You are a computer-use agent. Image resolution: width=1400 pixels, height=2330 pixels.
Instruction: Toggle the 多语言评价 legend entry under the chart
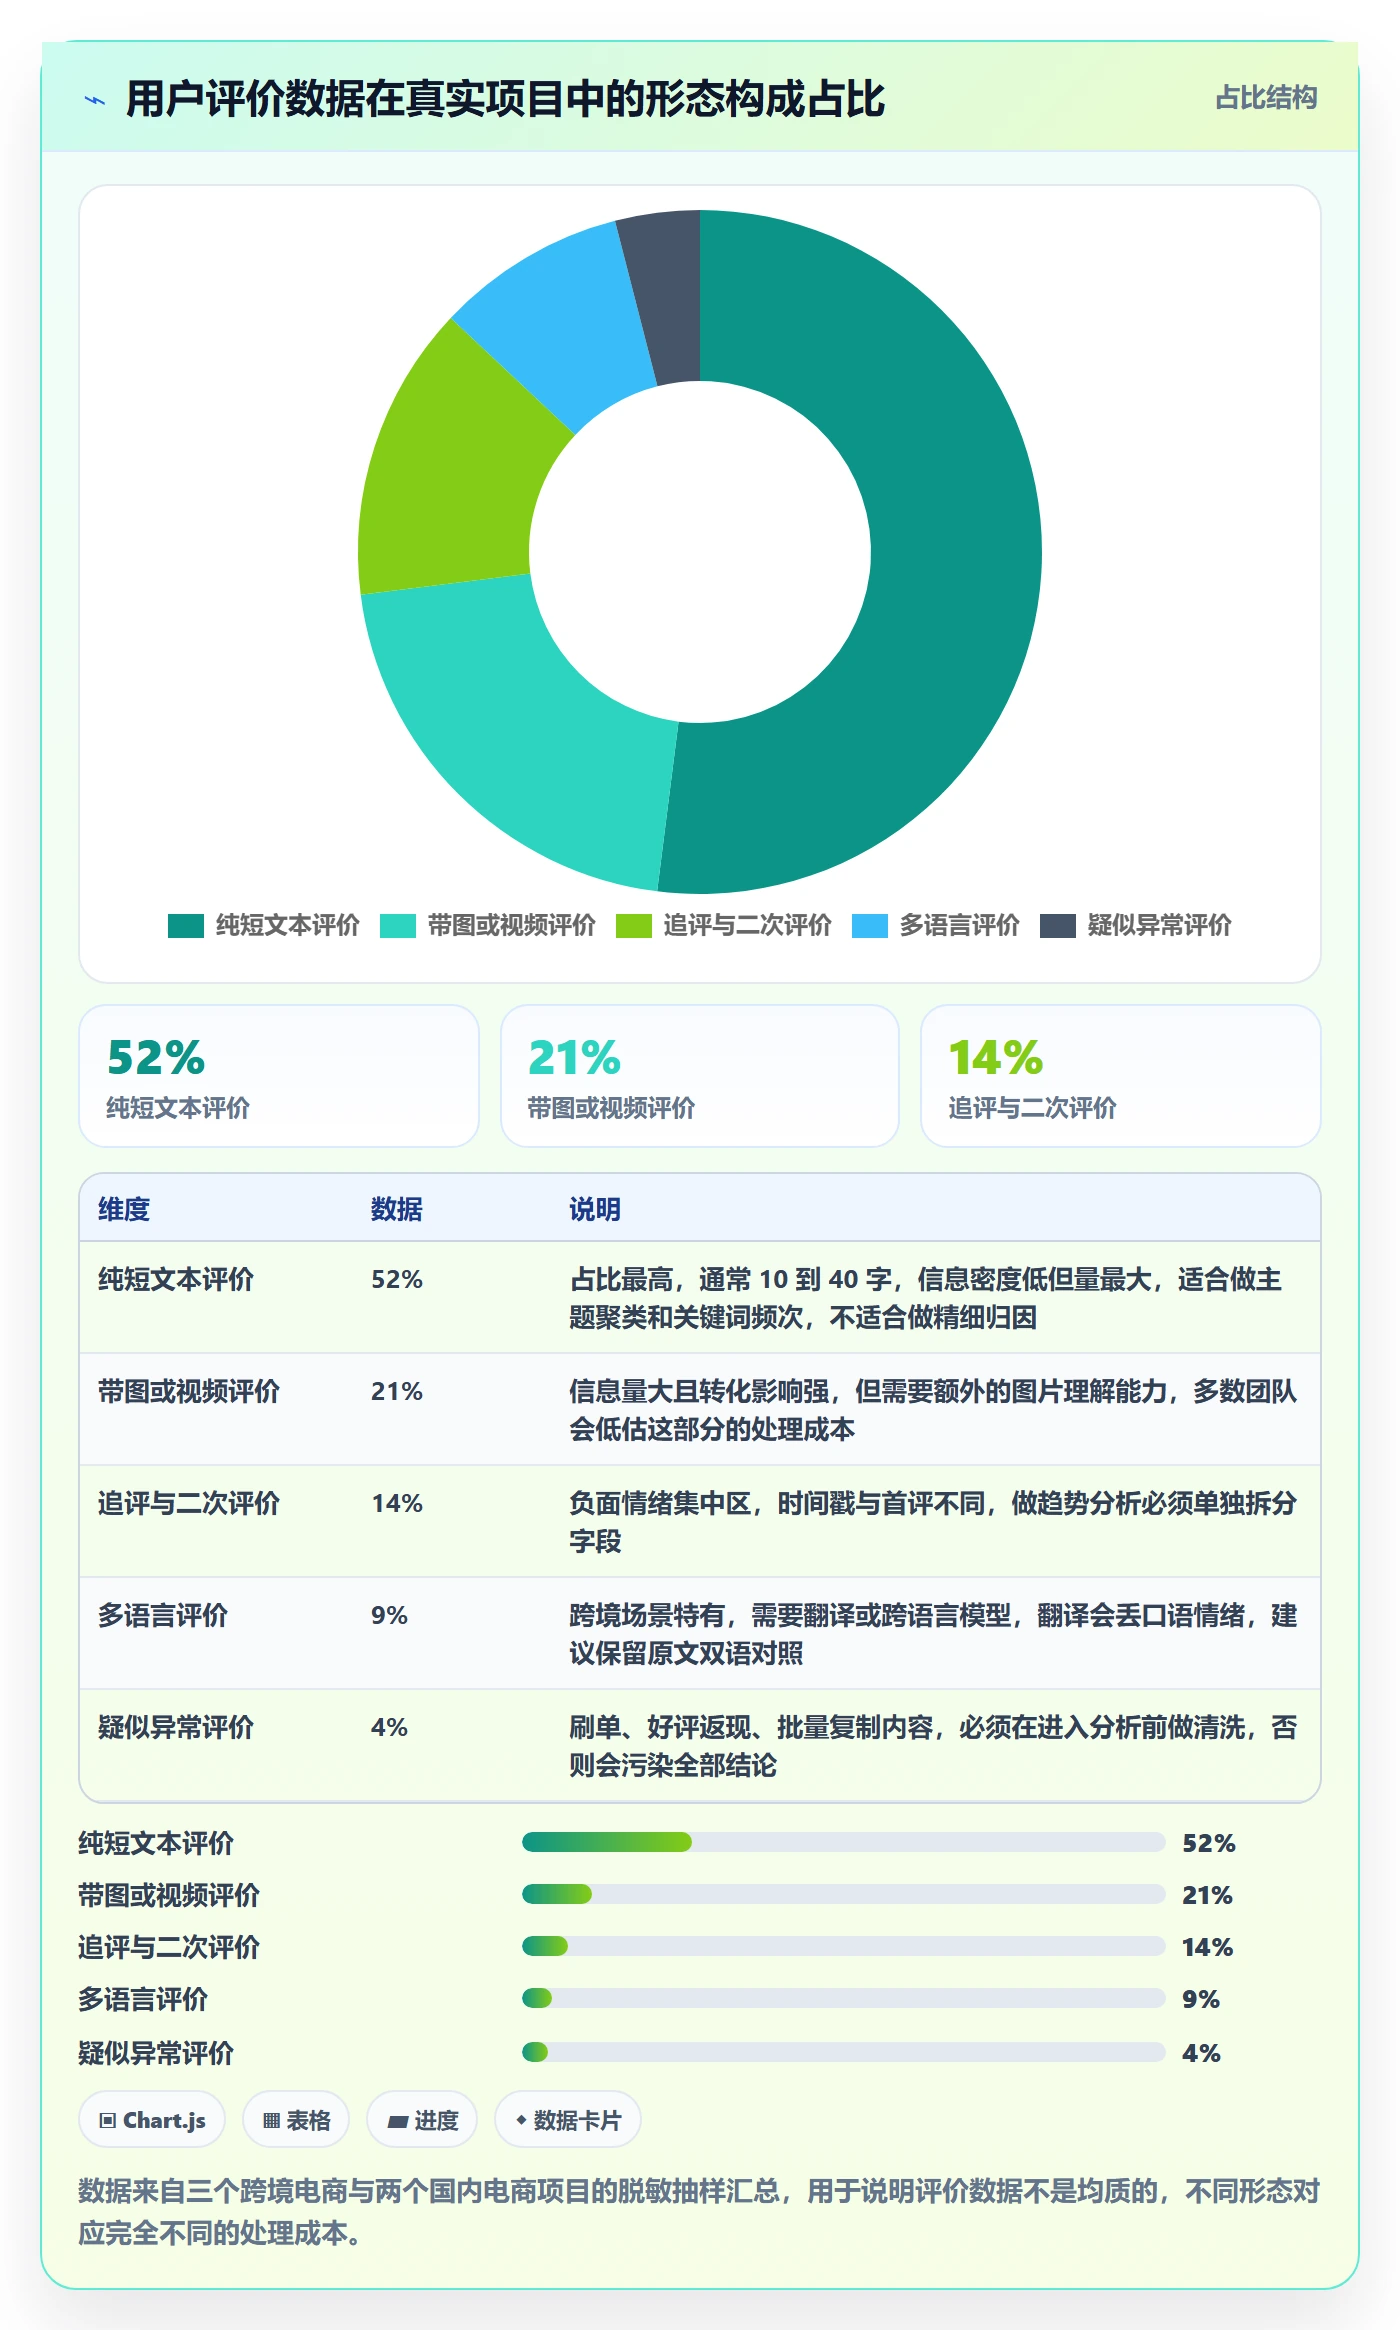click(936, 925)
